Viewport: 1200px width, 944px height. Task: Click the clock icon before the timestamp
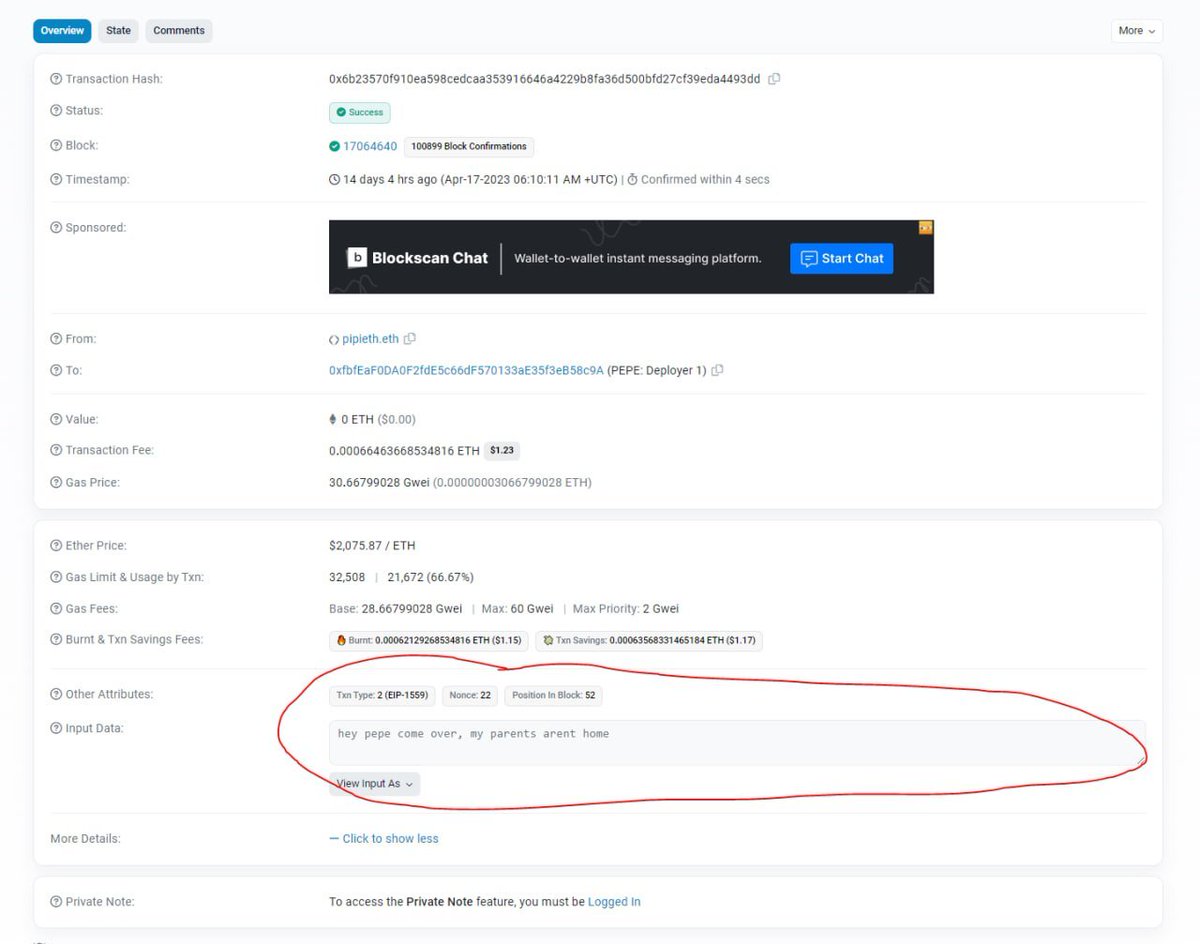point(334,179)
